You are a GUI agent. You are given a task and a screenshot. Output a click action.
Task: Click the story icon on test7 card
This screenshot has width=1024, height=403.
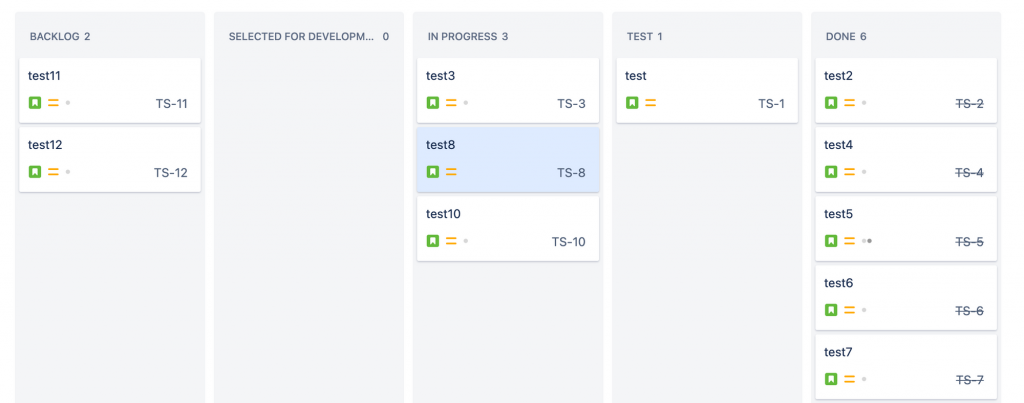[x=831, y=379]
